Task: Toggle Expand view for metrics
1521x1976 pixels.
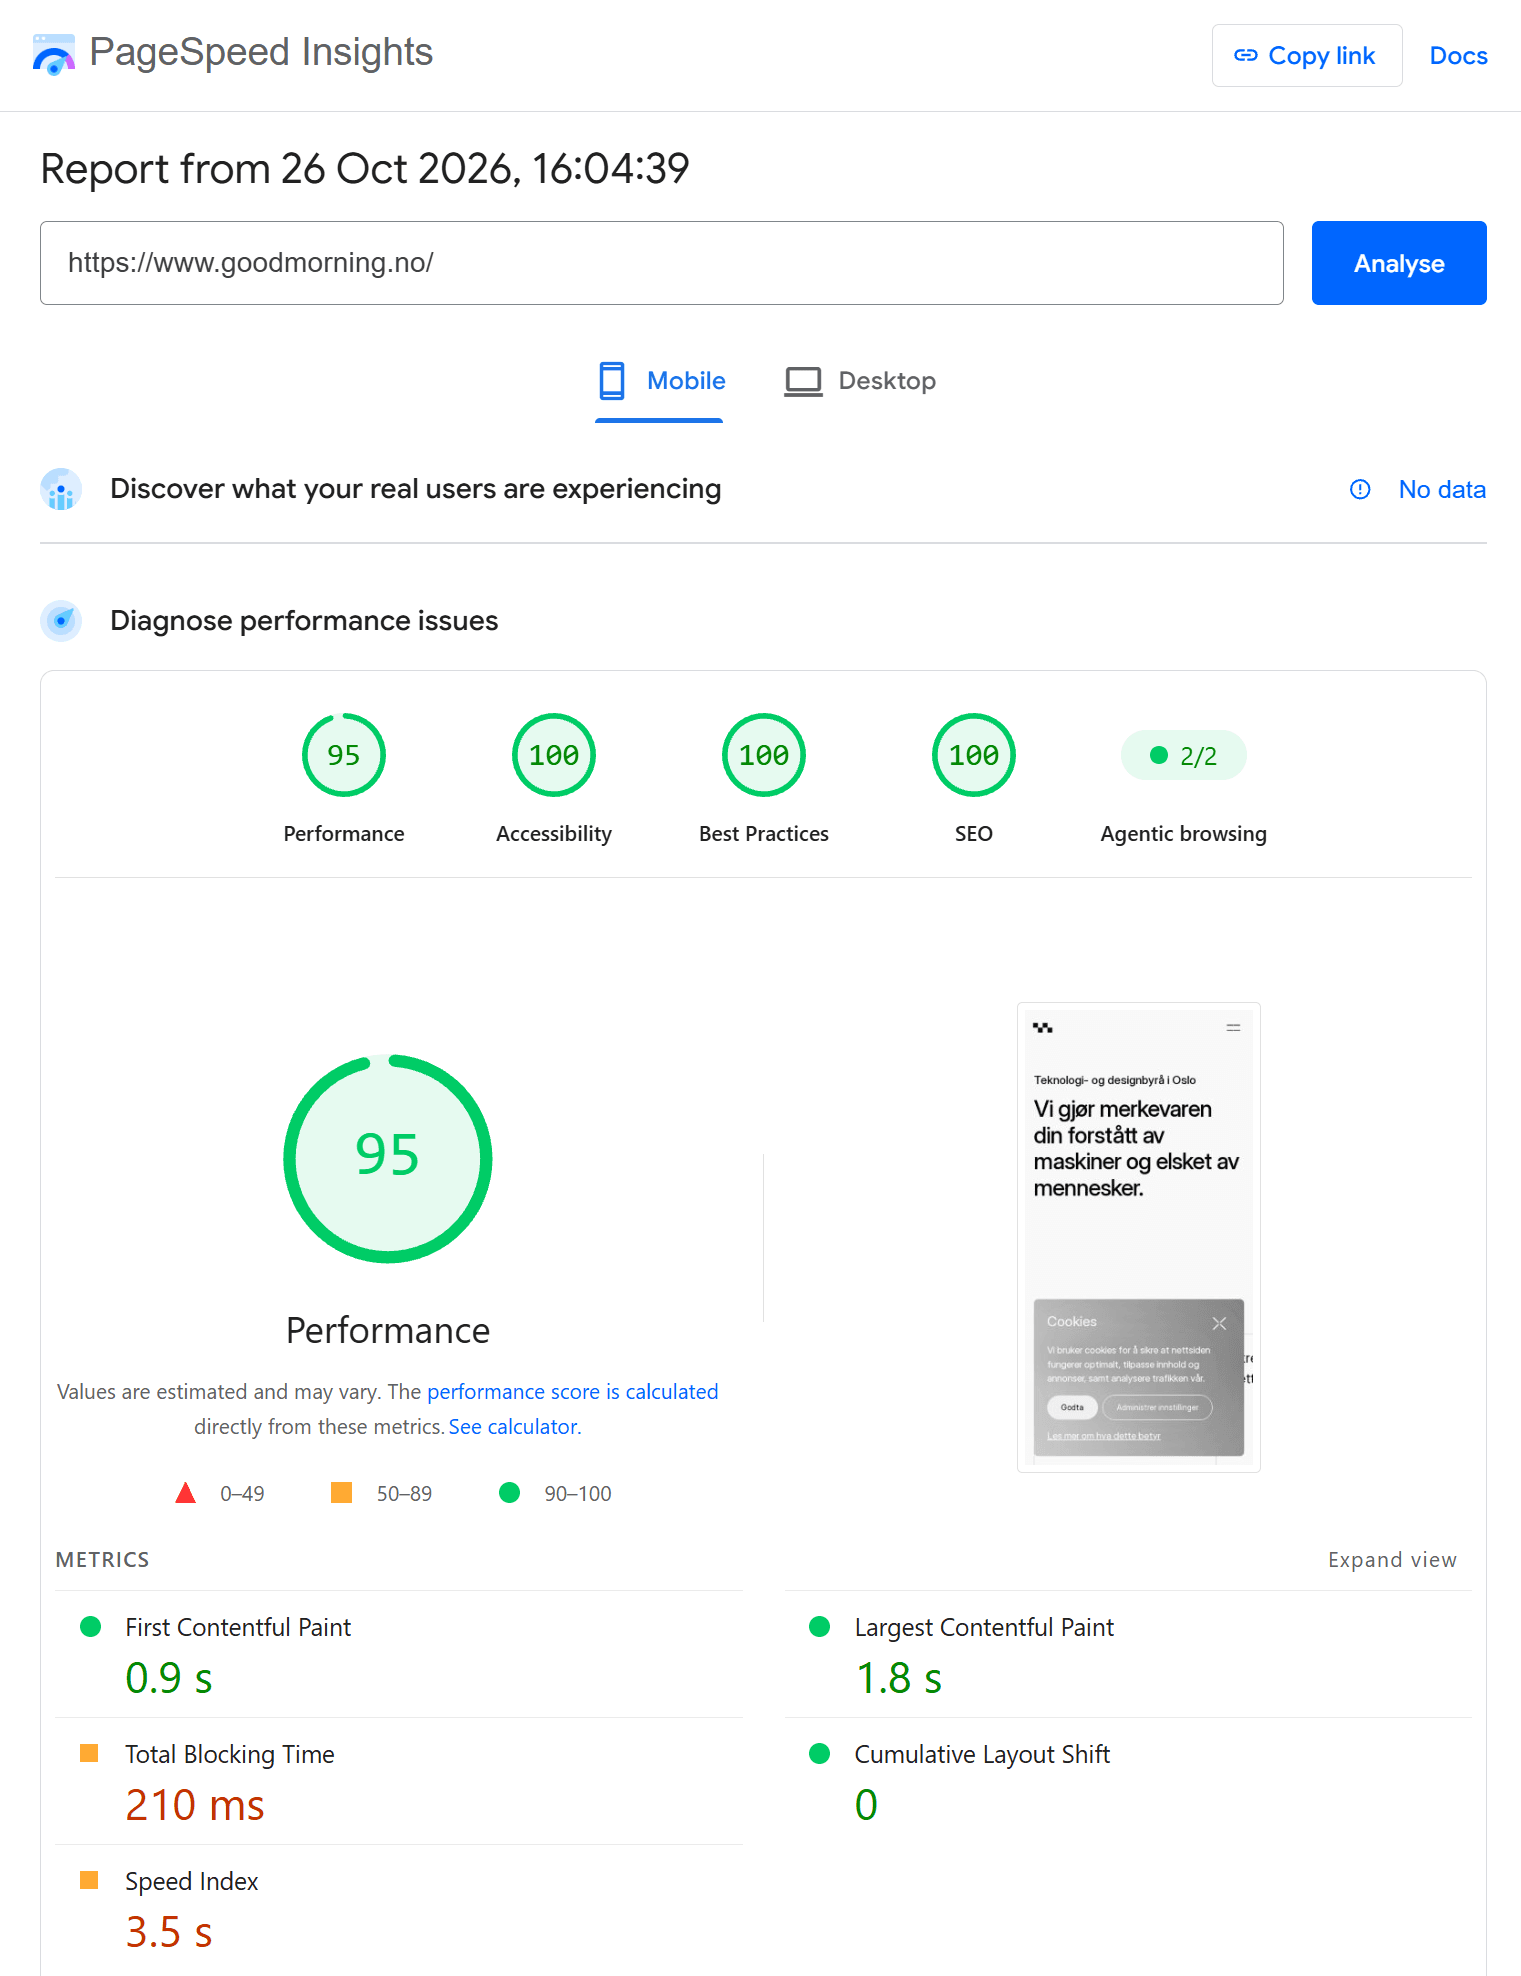Action: (1392, 1560)
